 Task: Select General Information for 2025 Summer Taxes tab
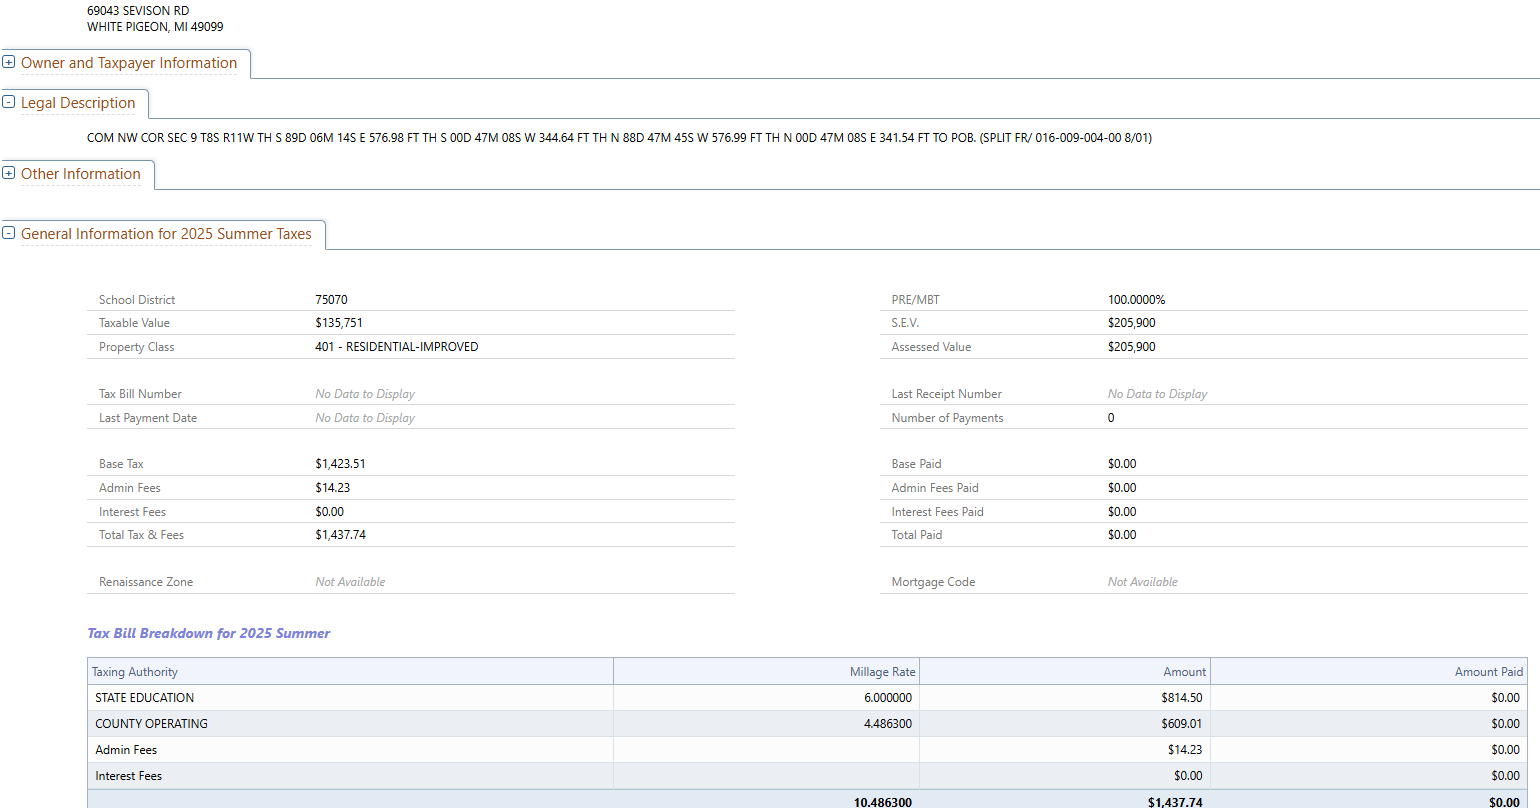(166, 234)
